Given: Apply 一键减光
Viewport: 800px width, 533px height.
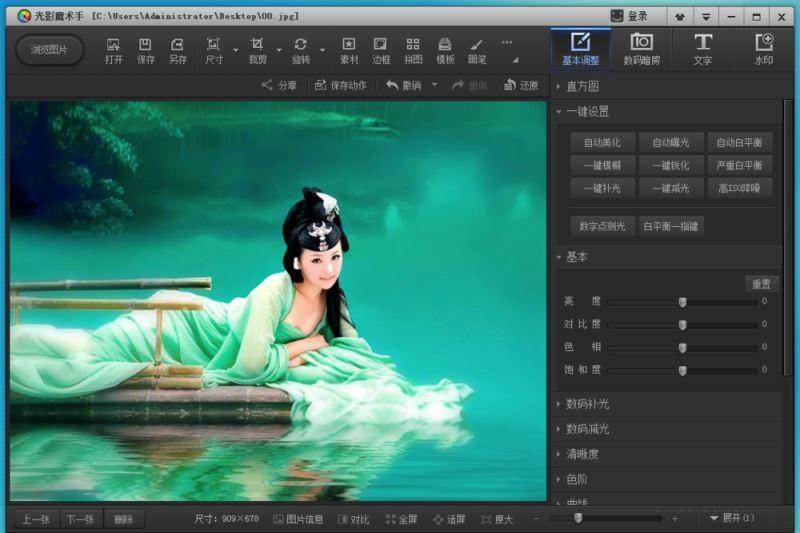Looking at the screenshot, I should (x=671, y=188).
